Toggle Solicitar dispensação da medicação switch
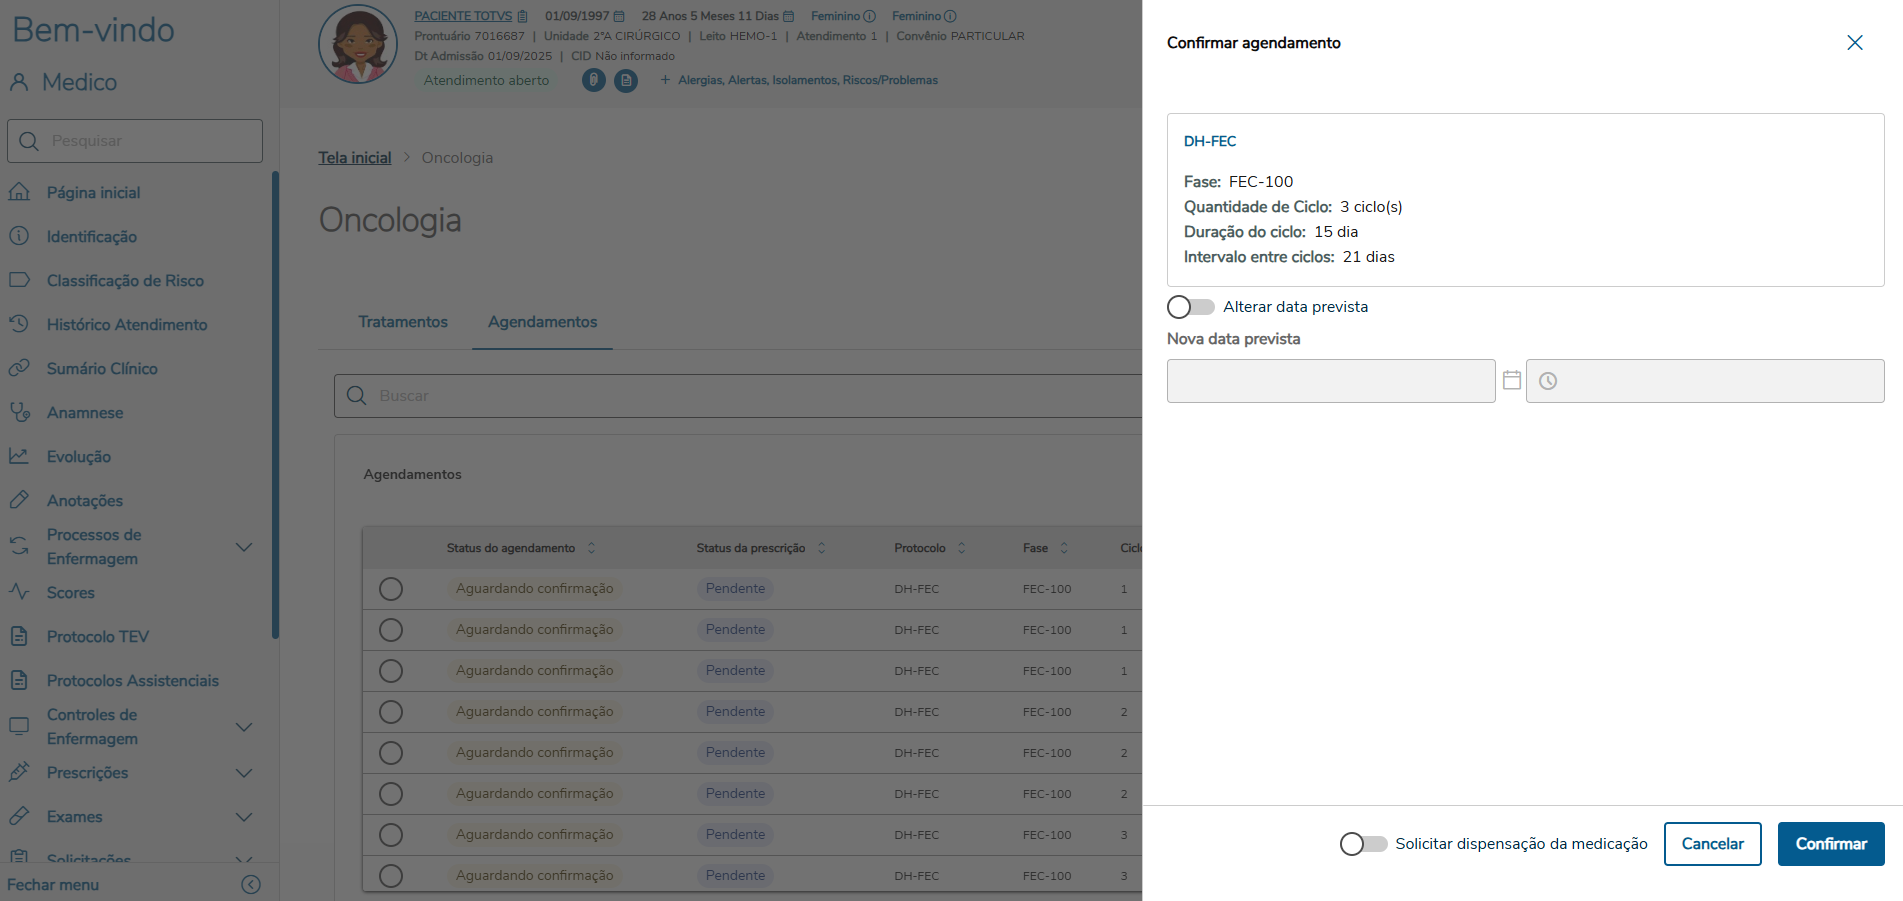This screenshot has width=1903, height=901. (1363, 844)
